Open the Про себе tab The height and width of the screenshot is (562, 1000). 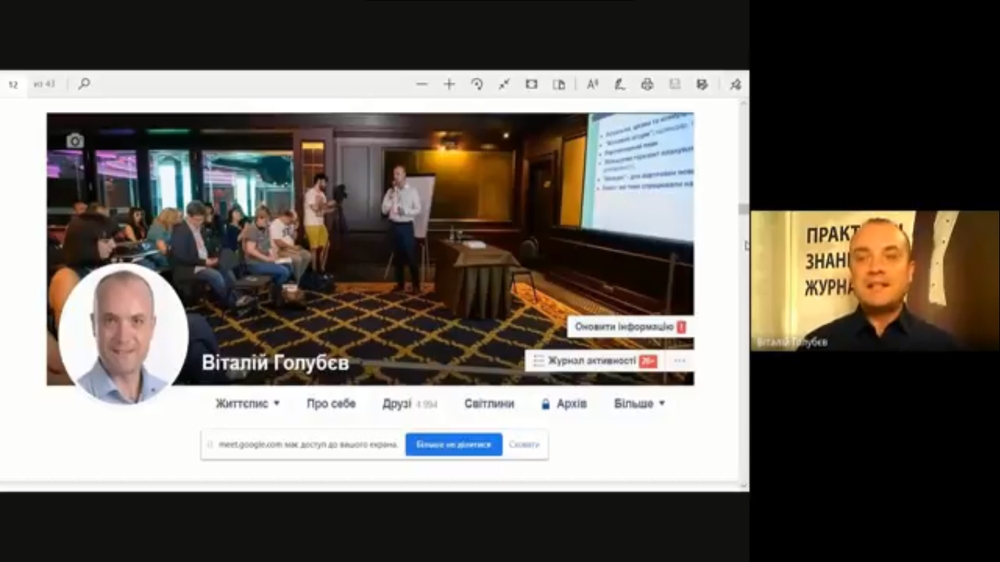coord(331,404)
